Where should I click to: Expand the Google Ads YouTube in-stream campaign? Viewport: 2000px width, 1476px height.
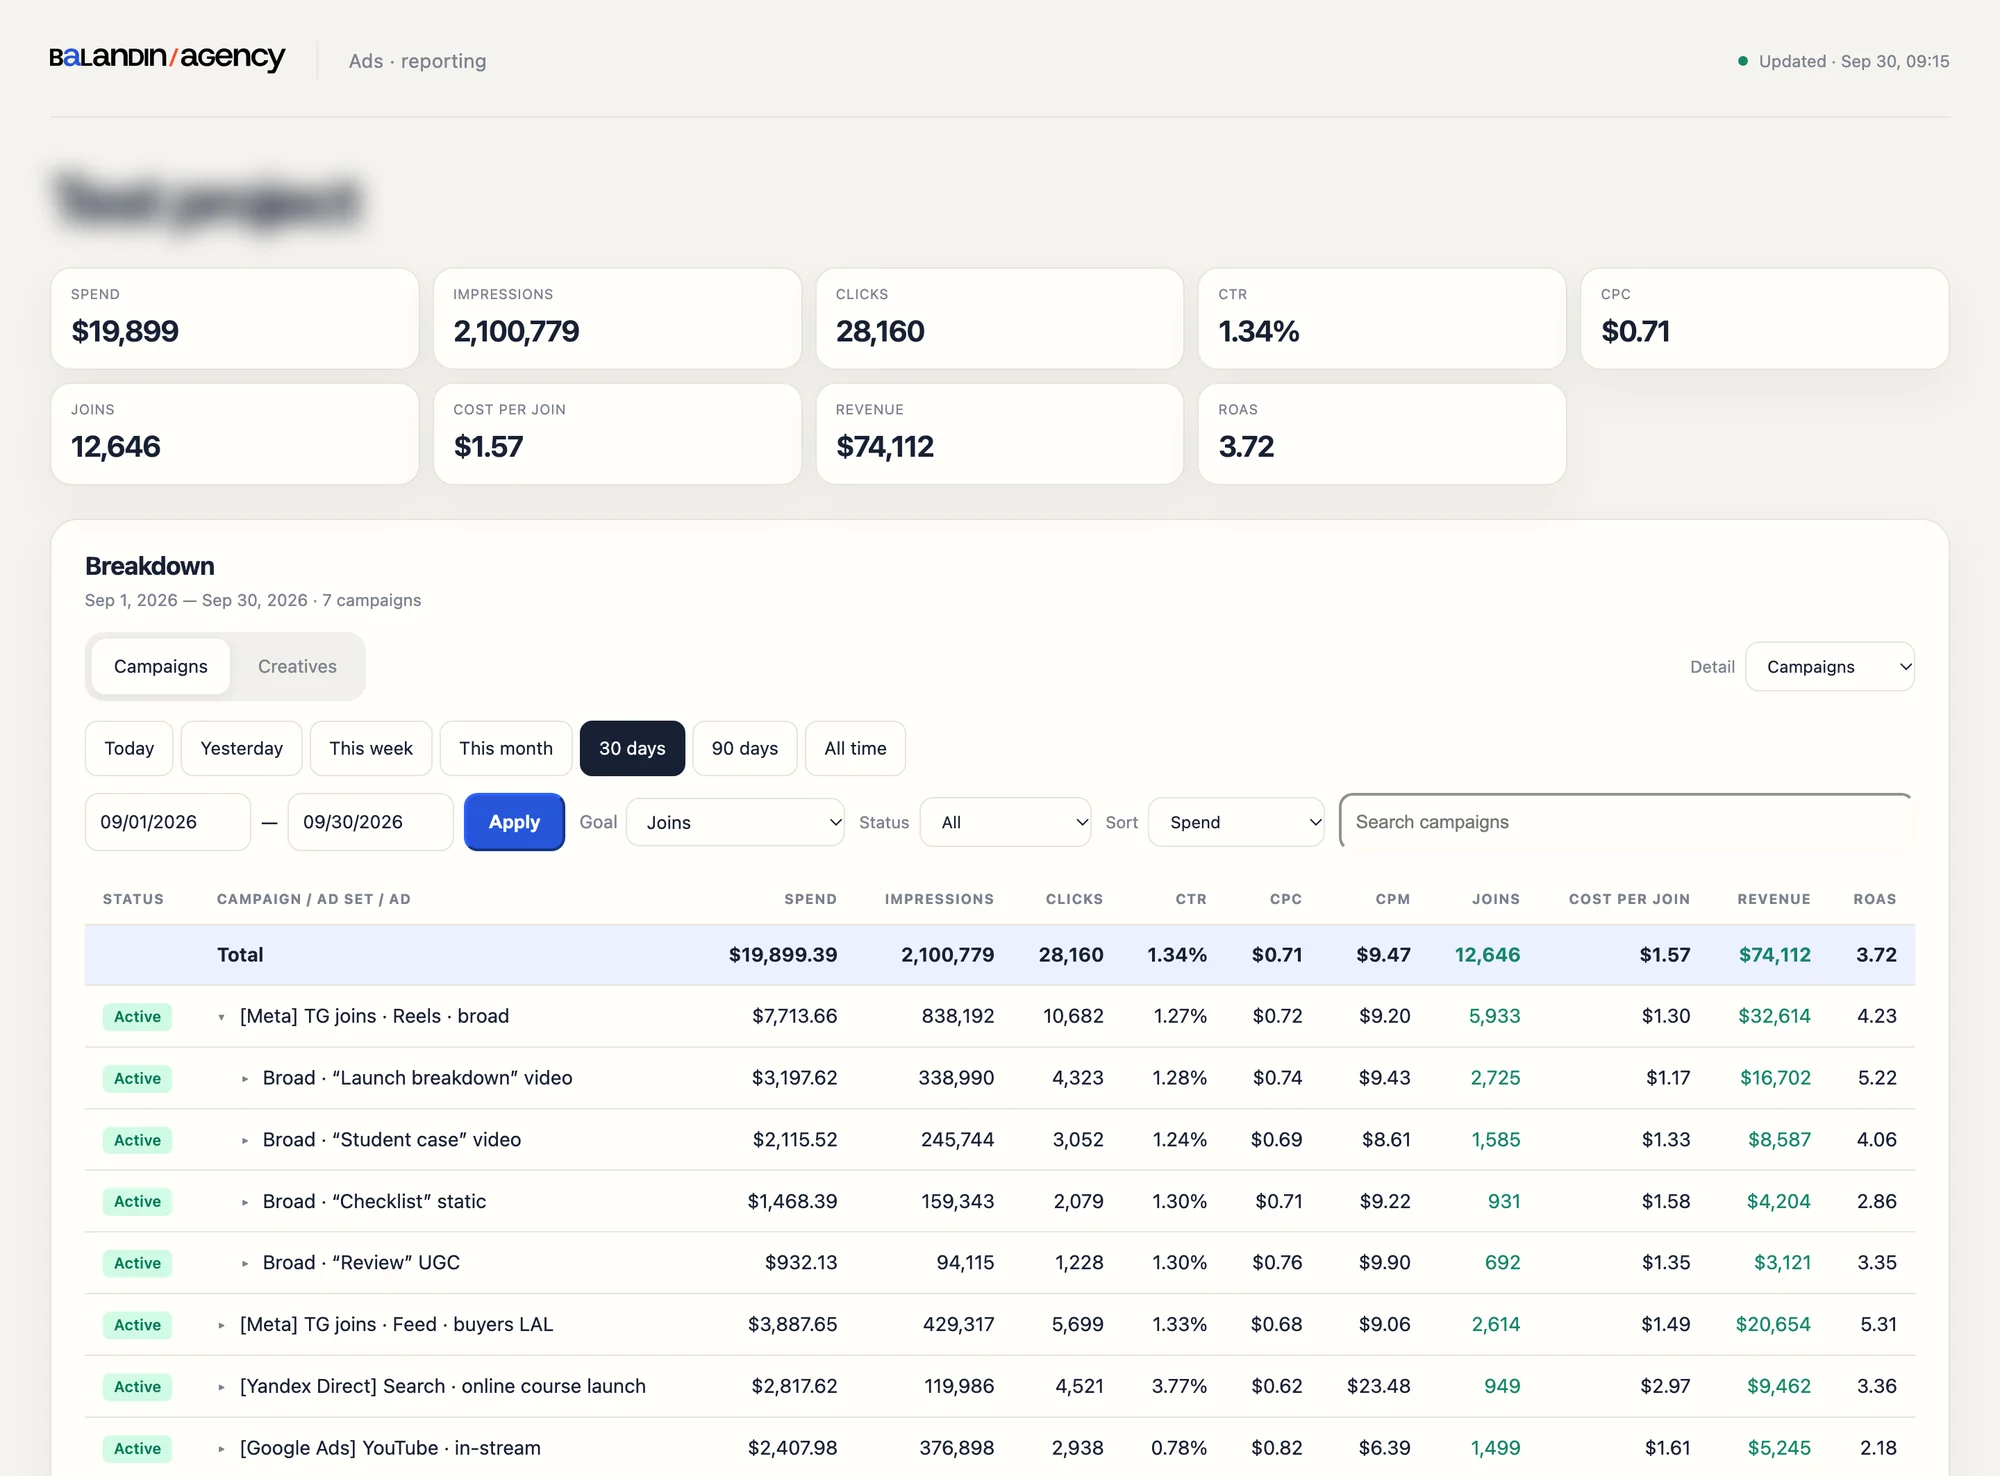(x=222, y=1449)
